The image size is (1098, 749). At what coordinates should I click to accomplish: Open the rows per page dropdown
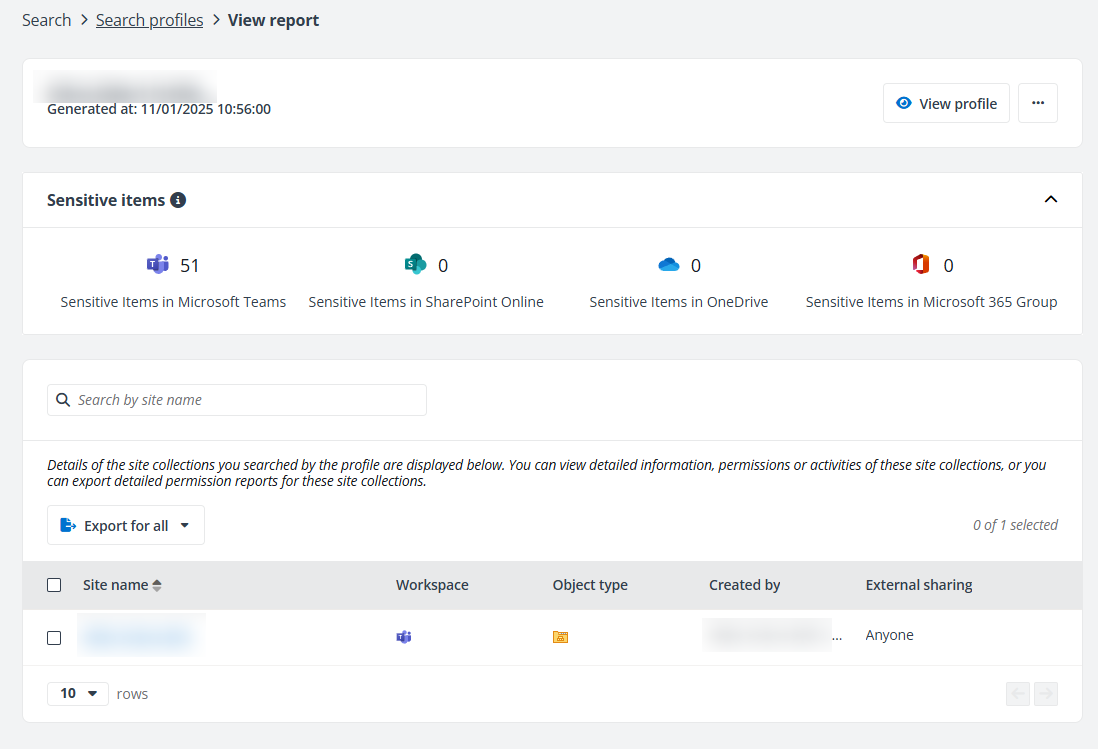coord(78,694)
